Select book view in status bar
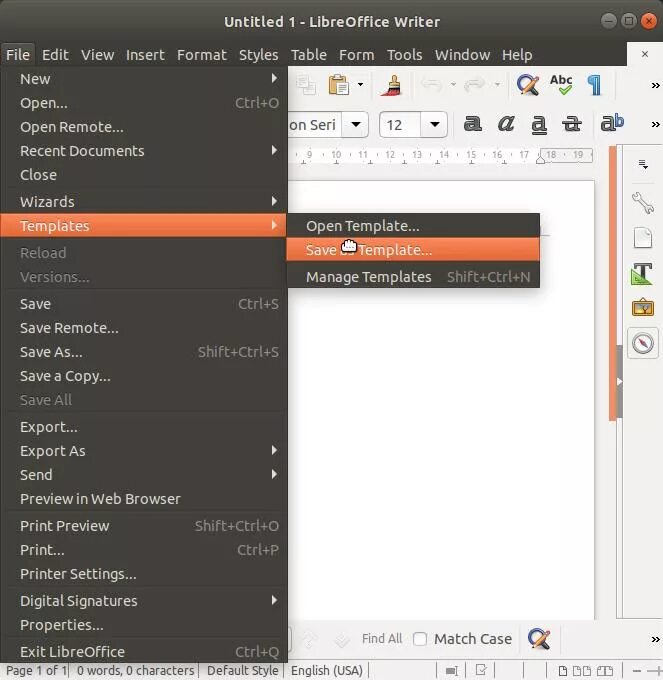The image size is (663, 680). click(604, 670)
